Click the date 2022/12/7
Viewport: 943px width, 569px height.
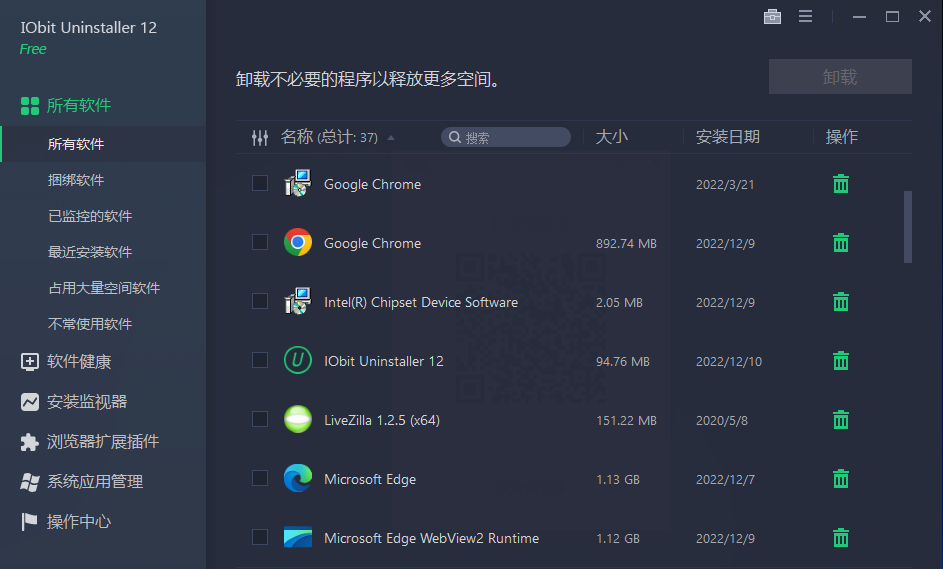click(725, 479)
